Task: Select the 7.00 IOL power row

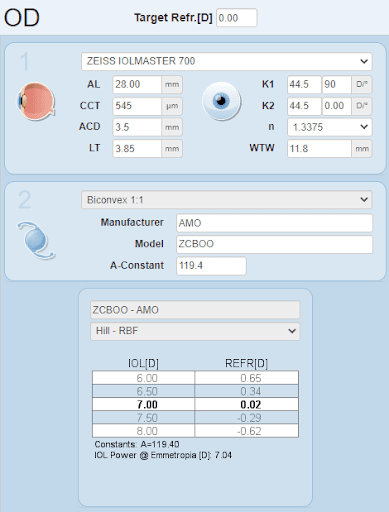Action: tap(195, 404)
